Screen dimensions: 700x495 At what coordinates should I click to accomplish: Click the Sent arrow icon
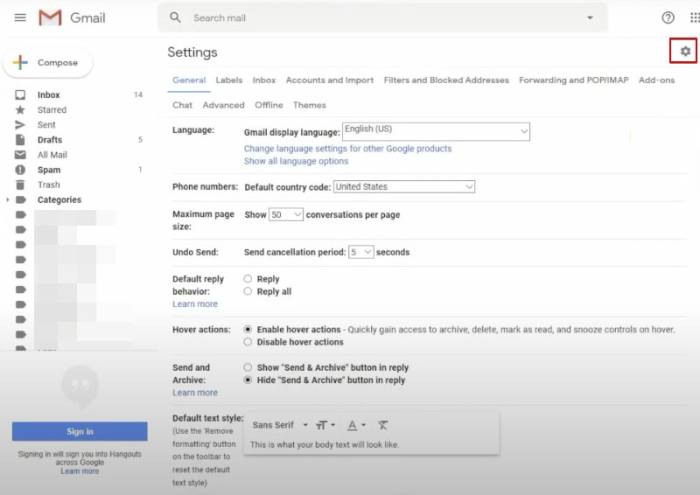pyautogui.click(x=20, y=125)
